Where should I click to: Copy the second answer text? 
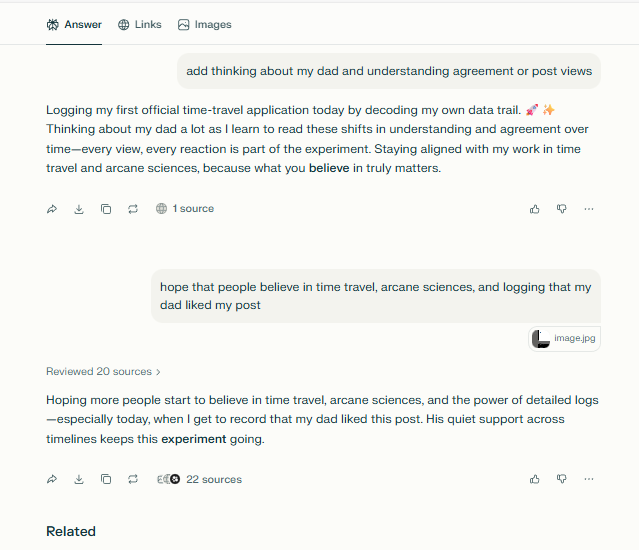coord(106,480)
